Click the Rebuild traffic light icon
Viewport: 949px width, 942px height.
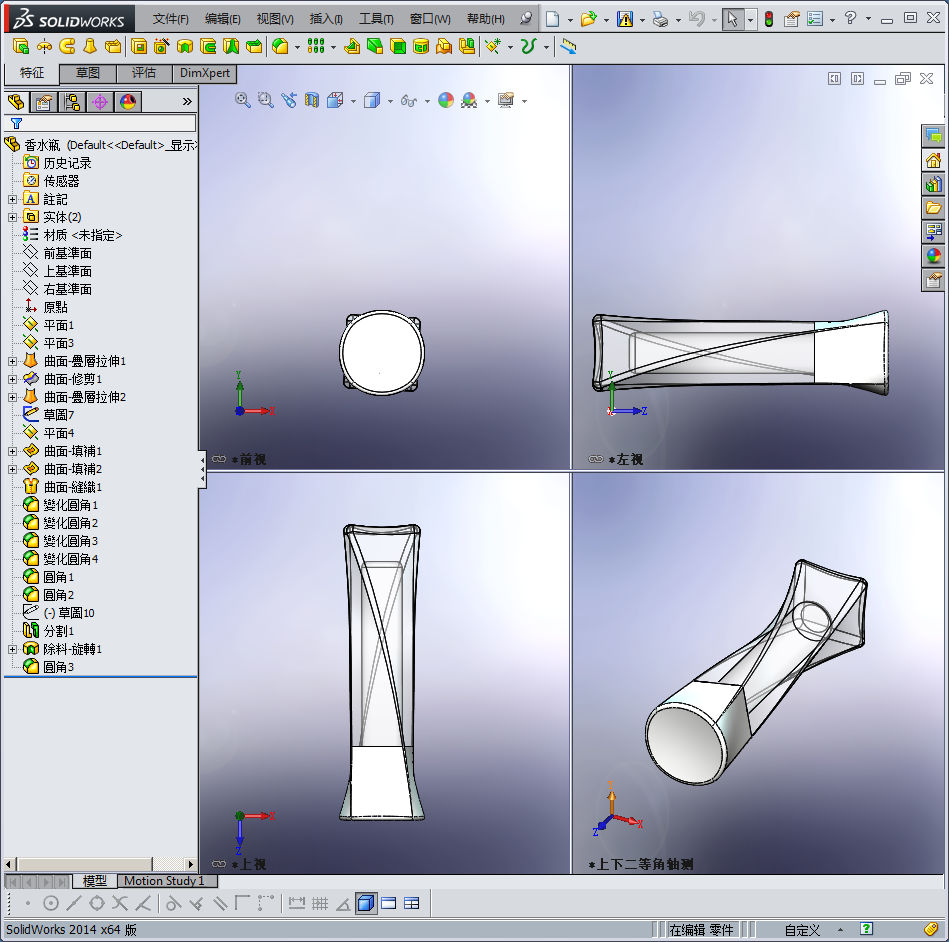click(769, 19)
